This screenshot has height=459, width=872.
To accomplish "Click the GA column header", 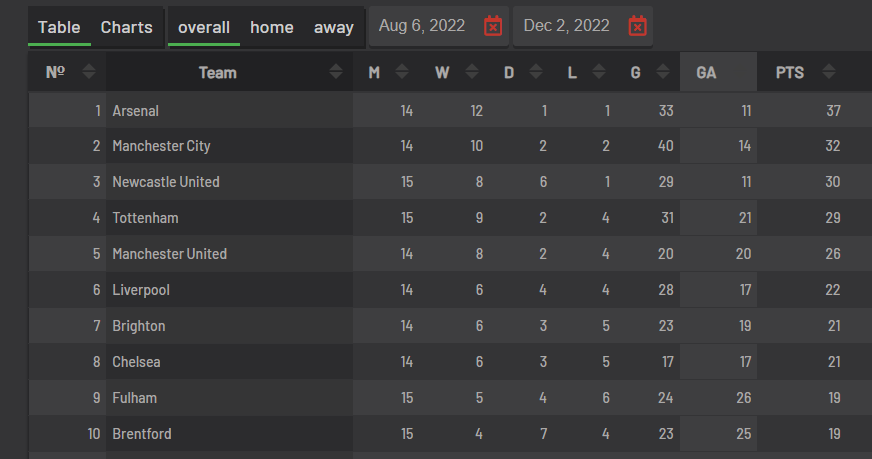I will pyautogui.click(x=706, y=72).
